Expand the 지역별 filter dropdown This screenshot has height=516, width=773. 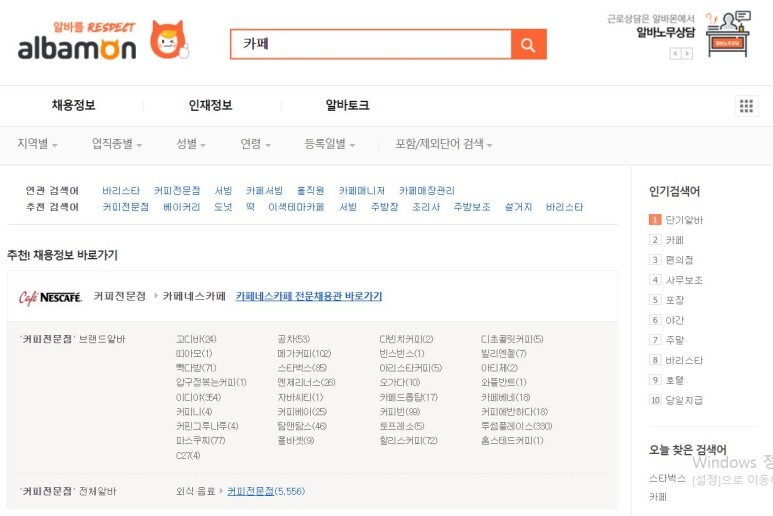click(37, 144)
